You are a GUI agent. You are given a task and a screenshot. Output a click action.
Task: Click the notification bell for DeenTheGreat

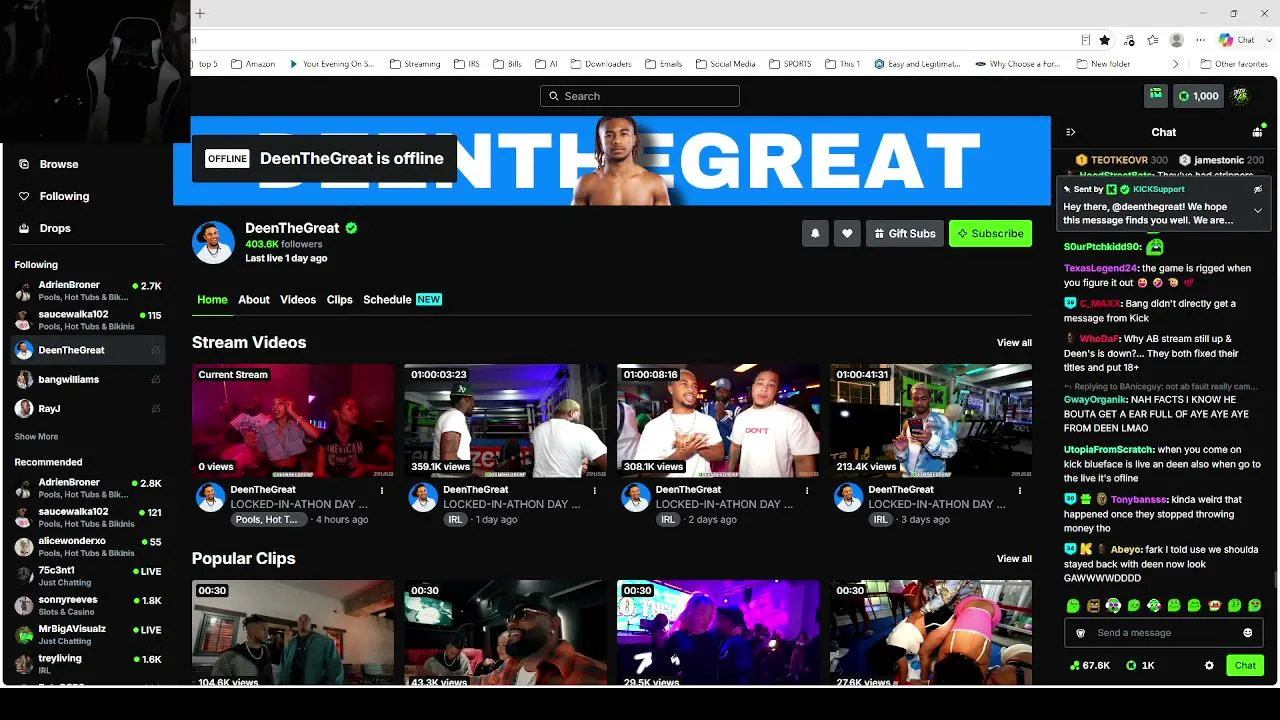click(x=815, y=233)
